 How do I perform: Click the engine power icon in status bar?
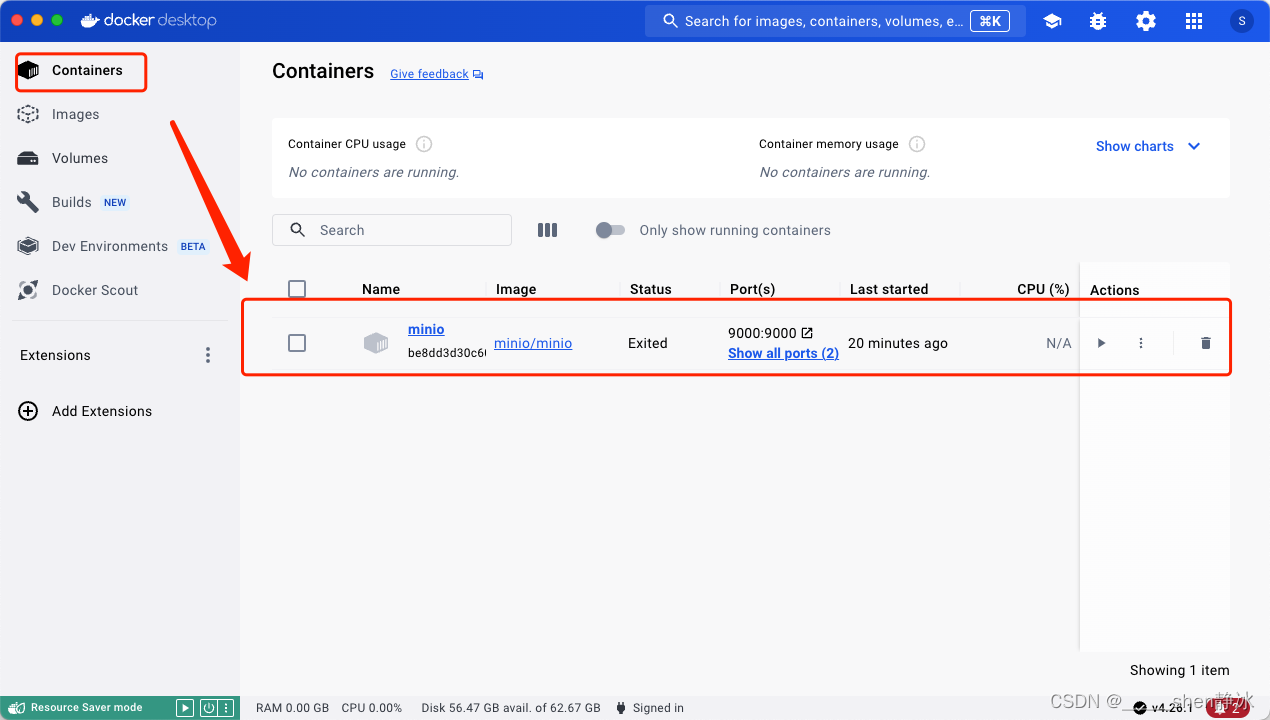click(x=208, y=708)
